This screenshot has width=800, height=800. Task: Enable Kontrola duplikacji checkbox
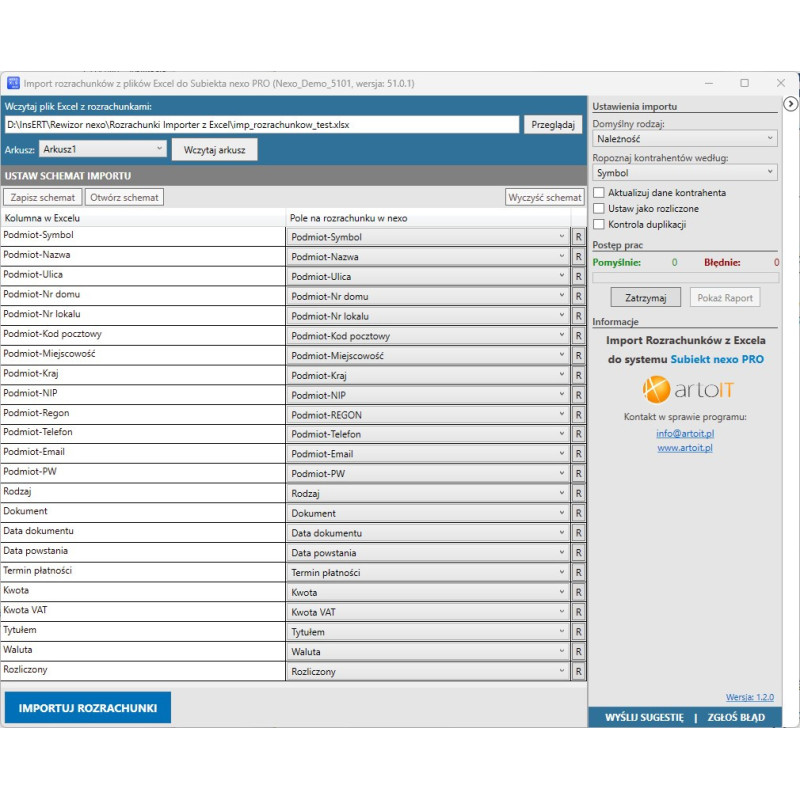599,225
